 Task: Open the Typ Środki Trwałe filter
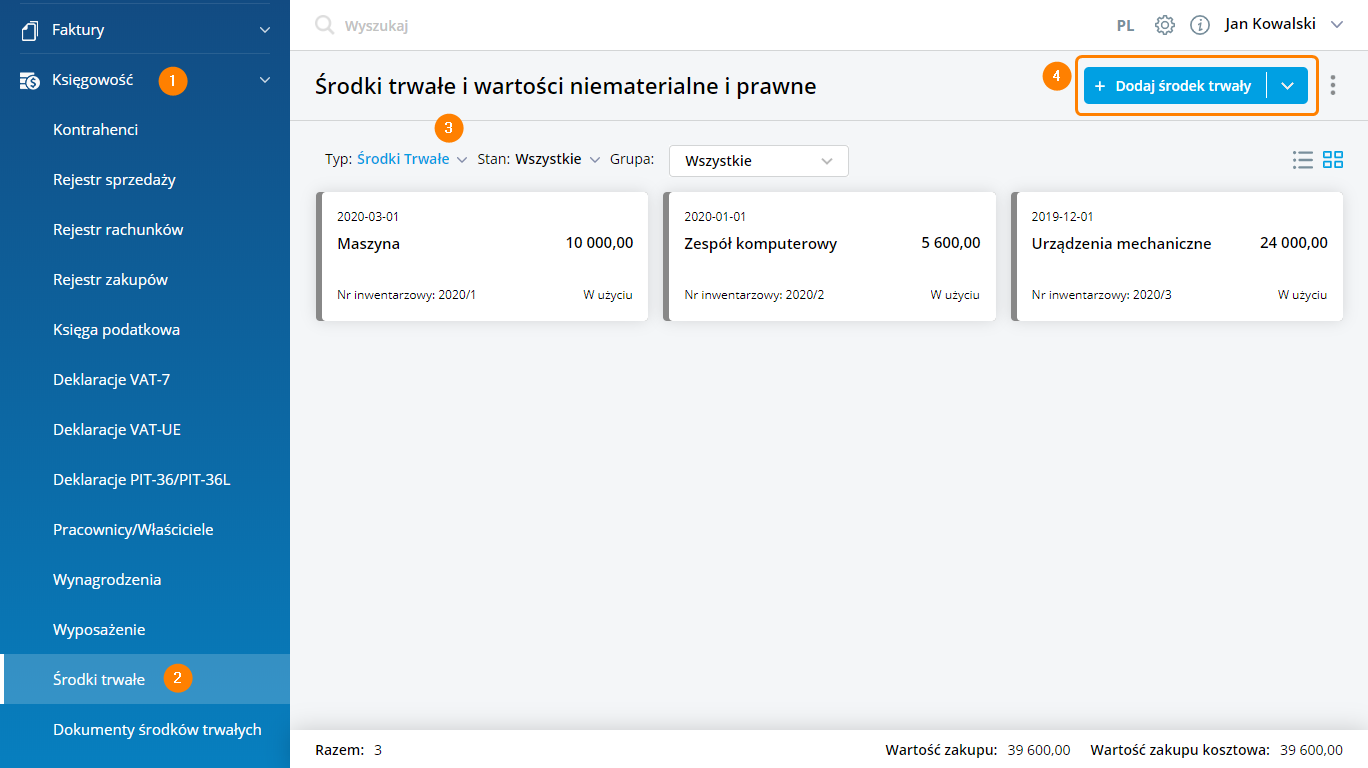[411, 159]
